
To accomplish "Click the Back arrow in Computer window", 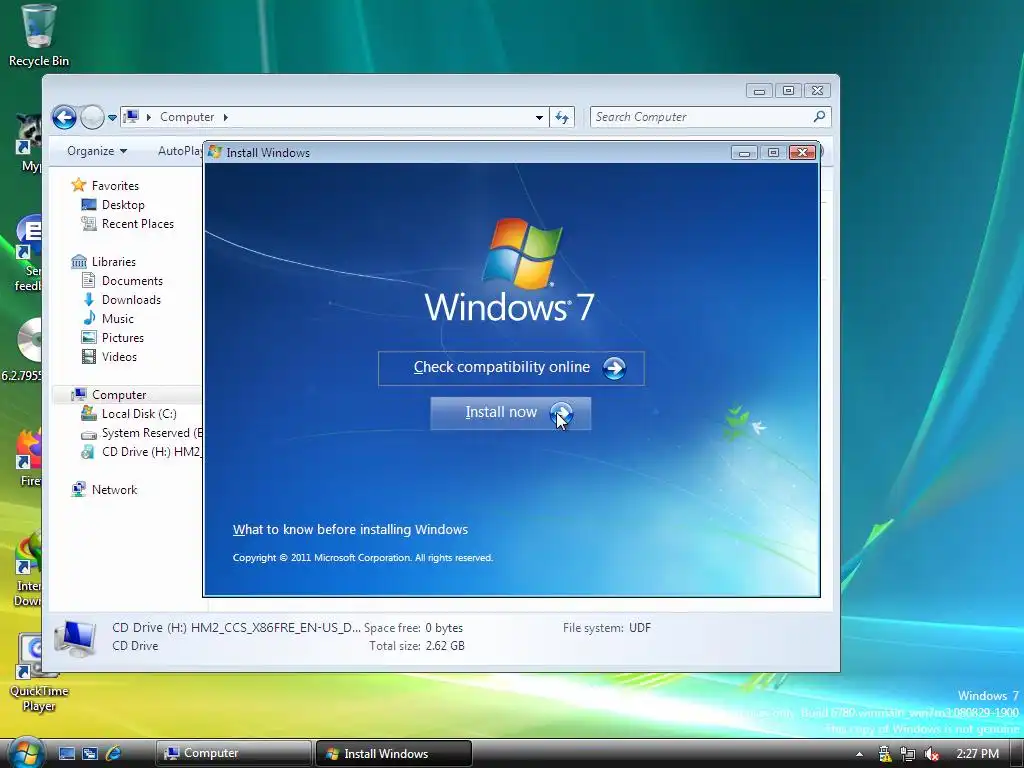I will pos(64,118).
